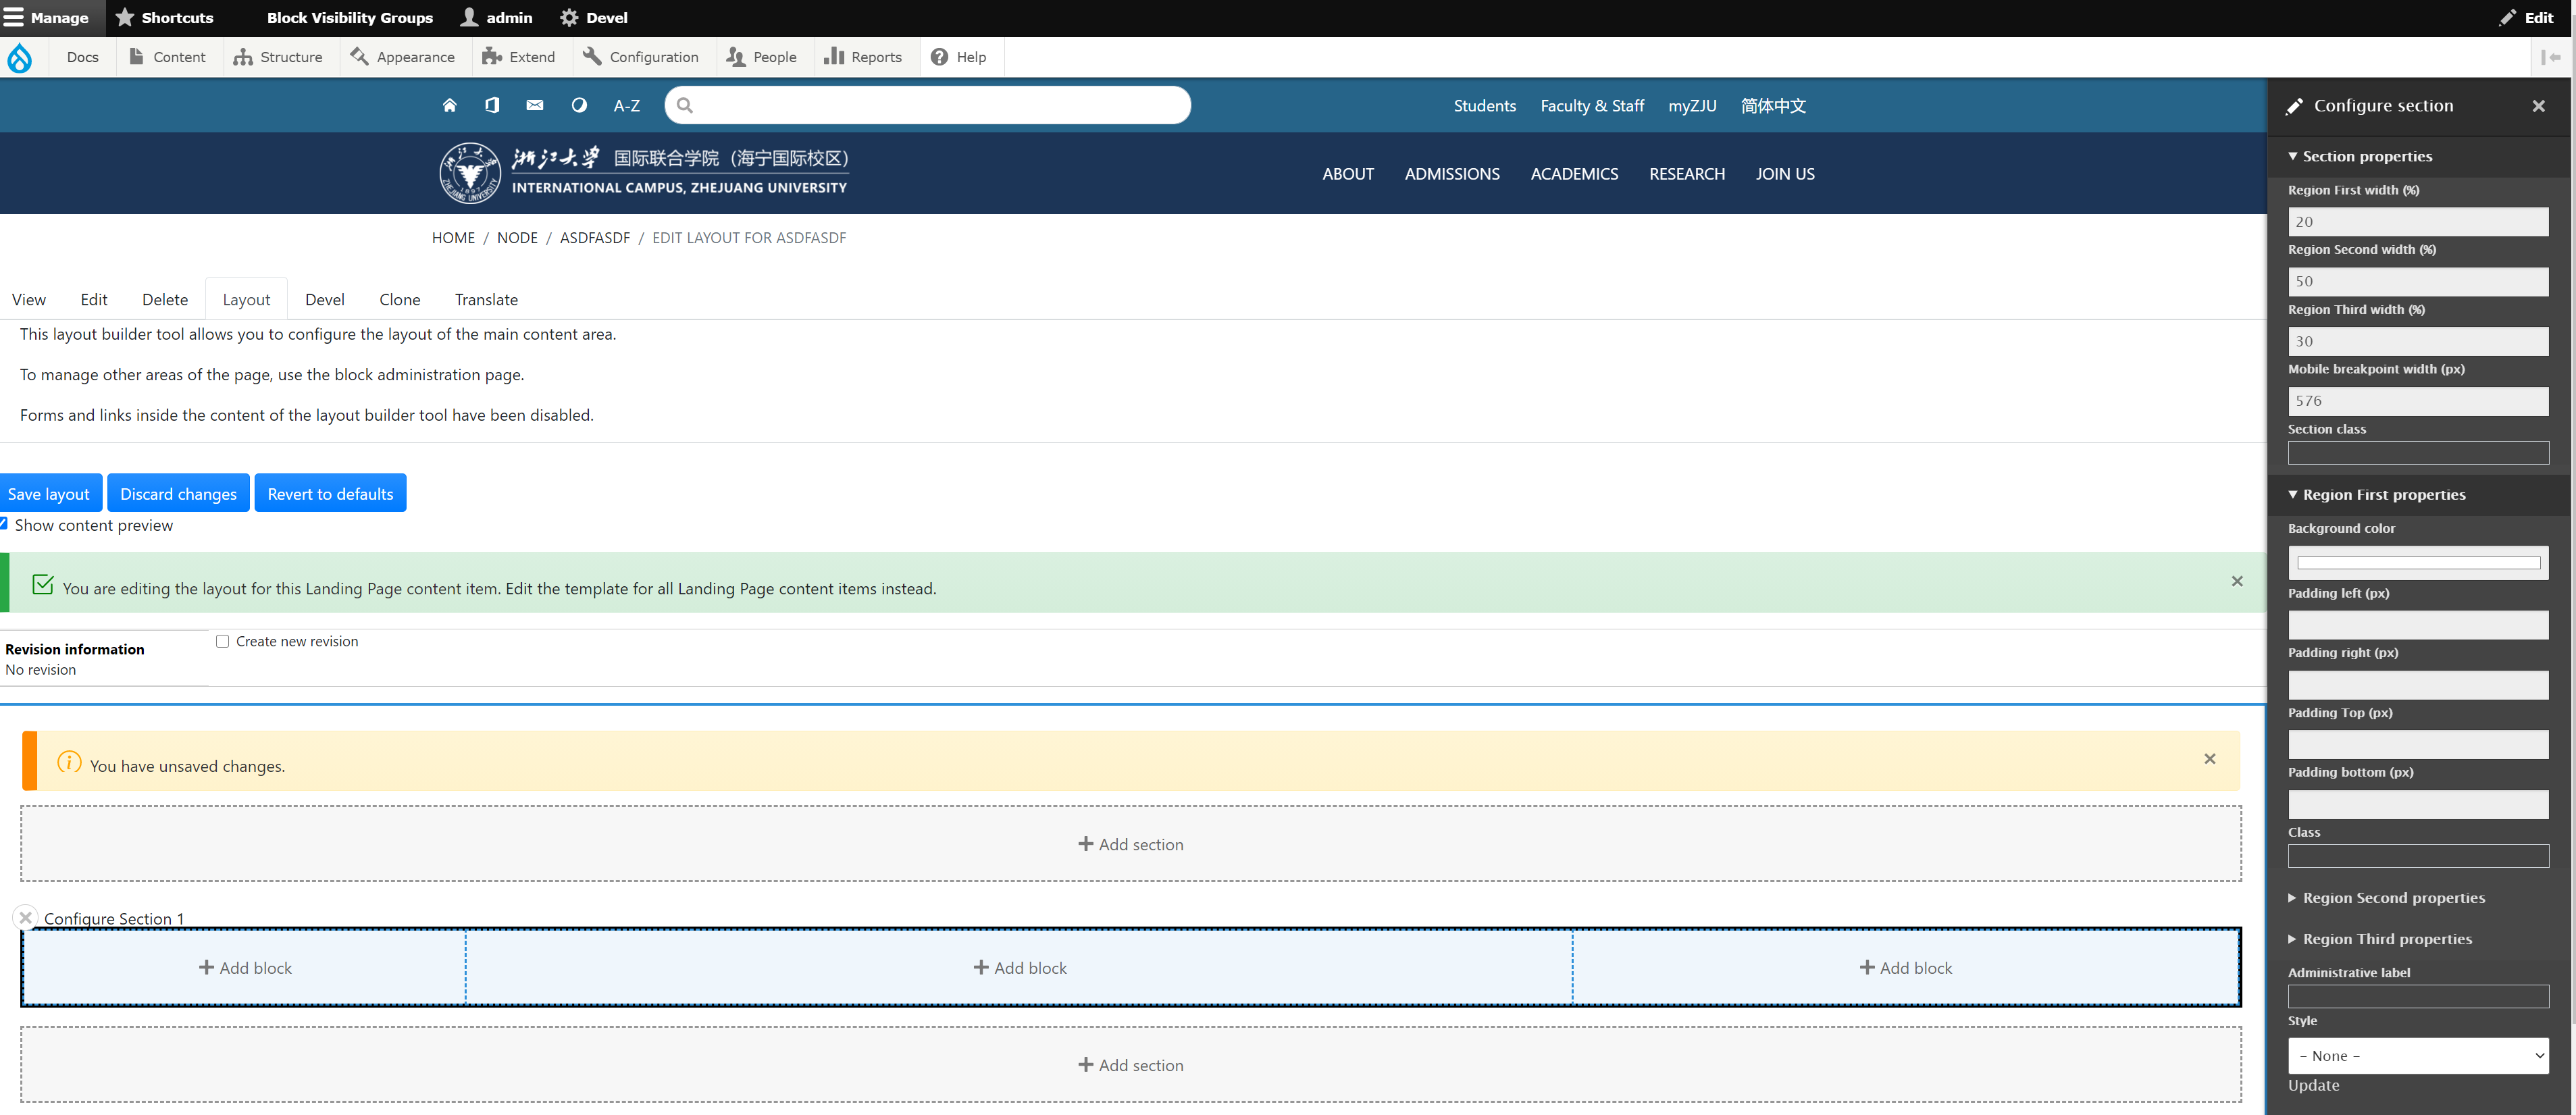Dismiss the unsaved changes warning message

click(2209, 759)
